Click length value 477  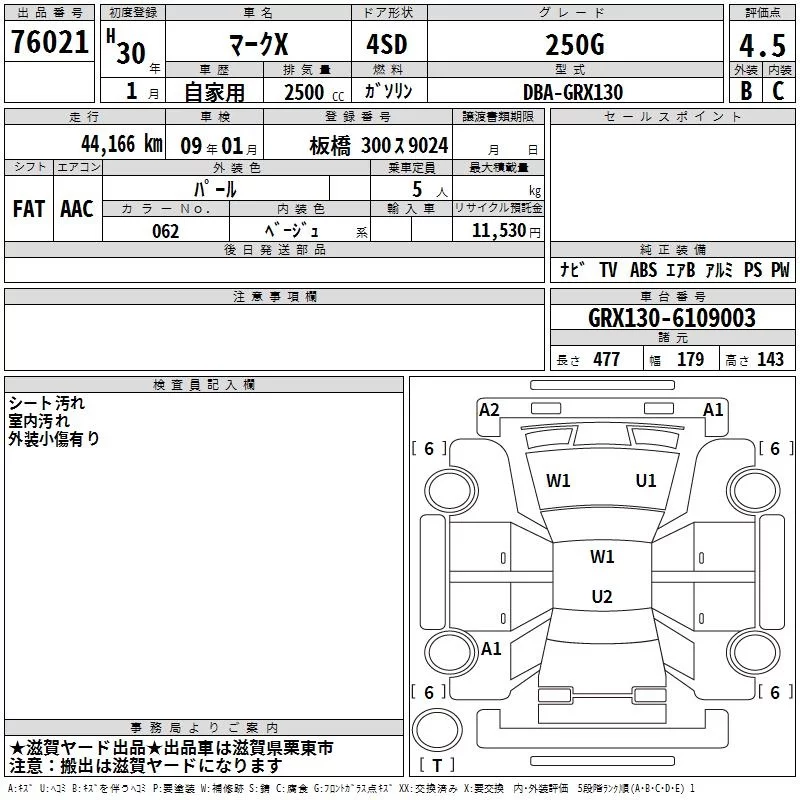[607, 359]
